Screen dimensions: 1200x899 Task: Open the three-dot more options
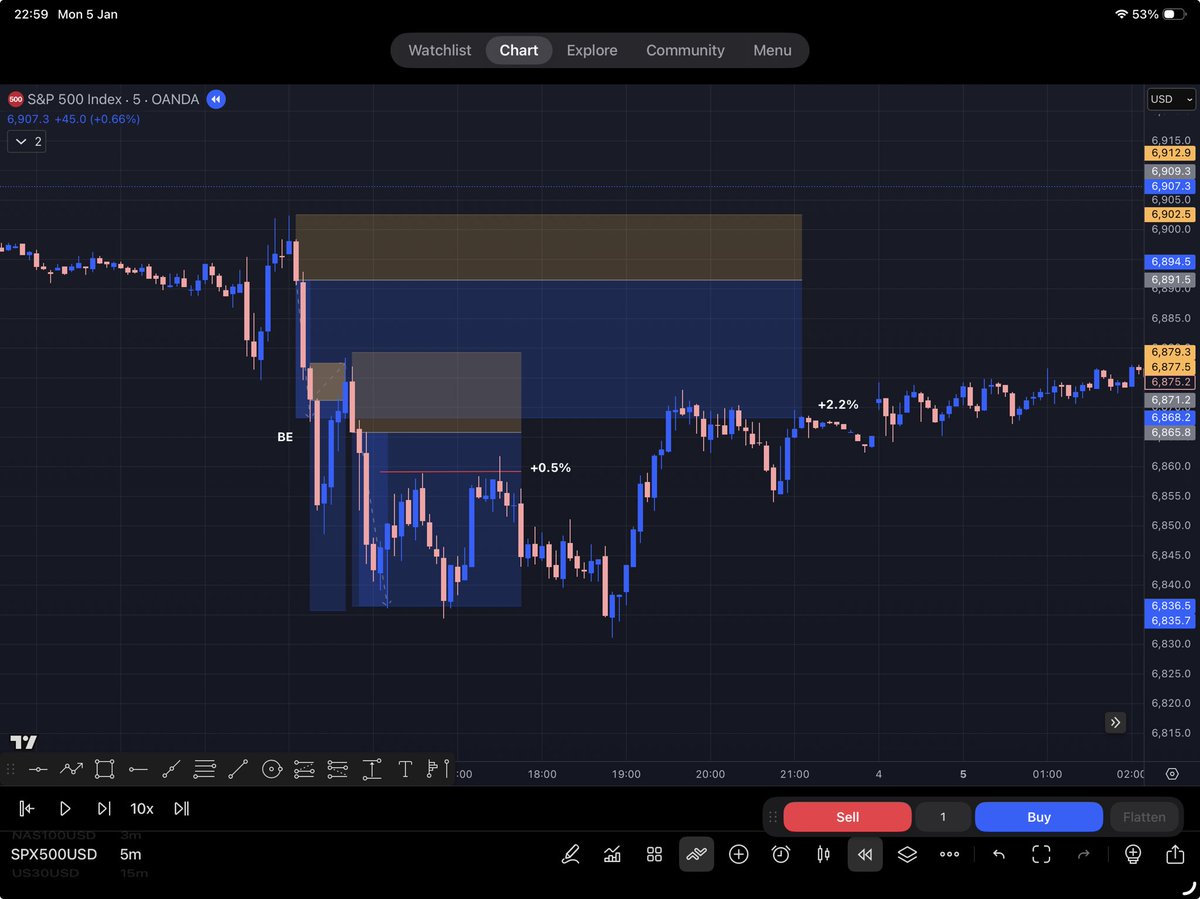(x=950, y=854)
